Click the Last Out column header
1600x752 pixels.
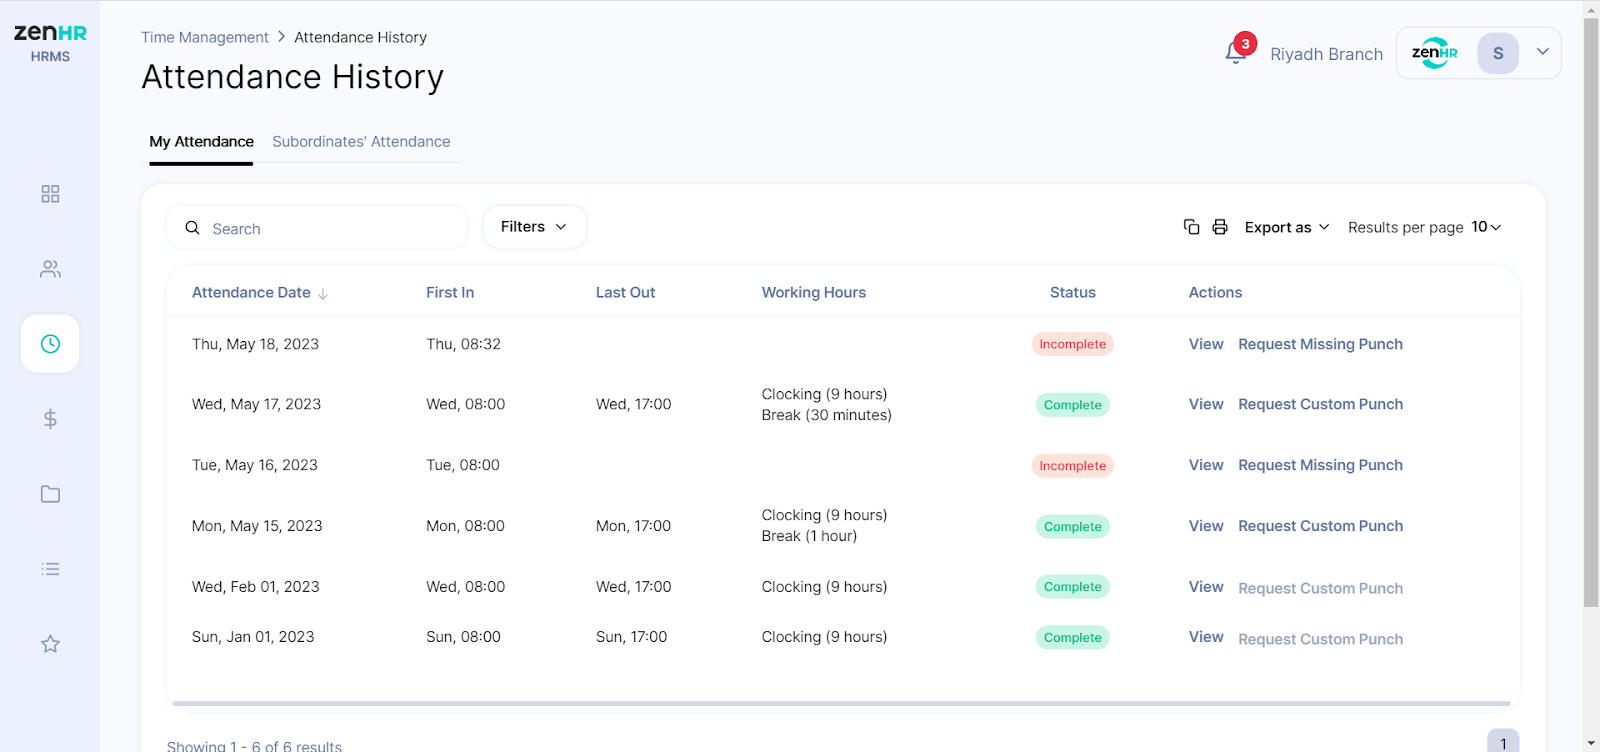(625, 292)
